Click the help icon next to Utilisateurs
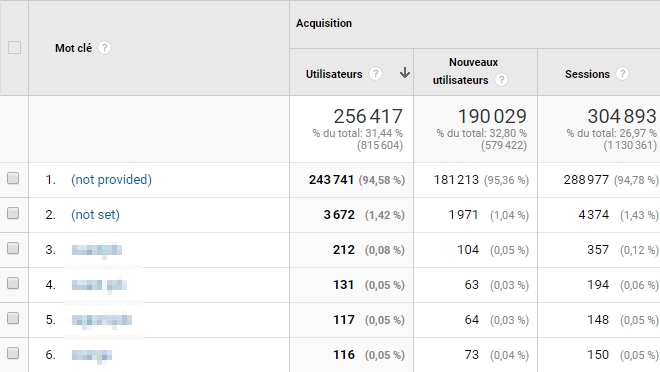The image size is (660, 372). (x=375, y=74)
